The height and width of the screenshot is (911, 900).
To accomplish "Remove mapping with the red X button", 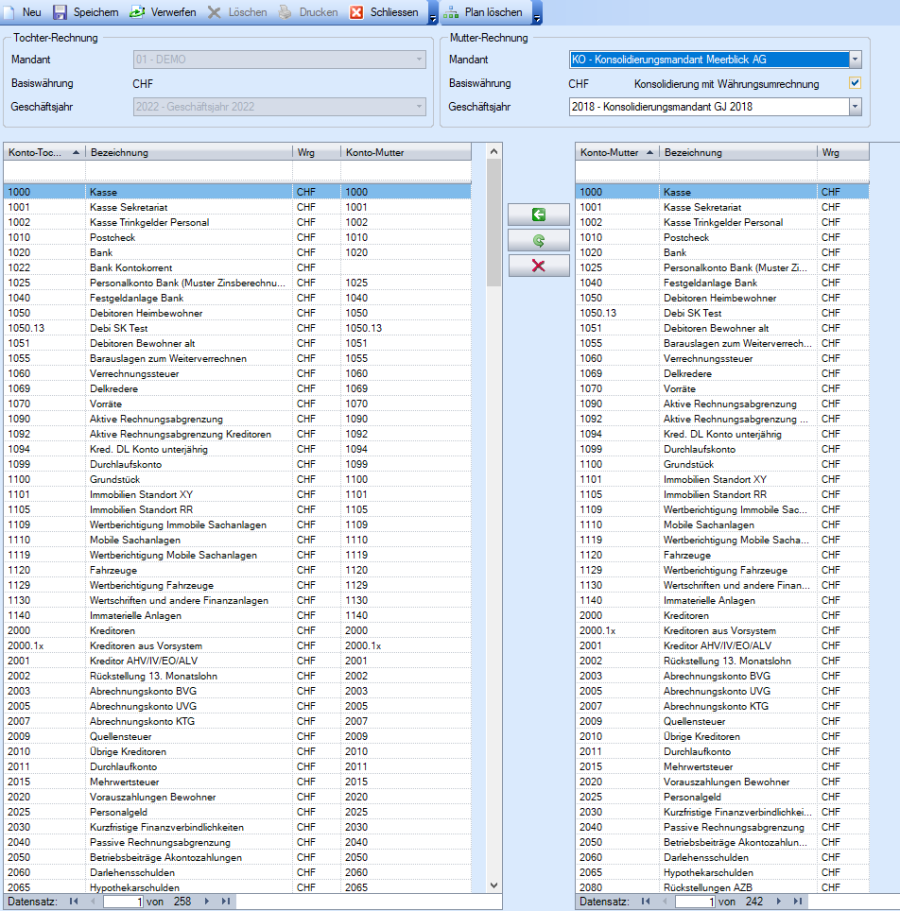I will (538, 265).
